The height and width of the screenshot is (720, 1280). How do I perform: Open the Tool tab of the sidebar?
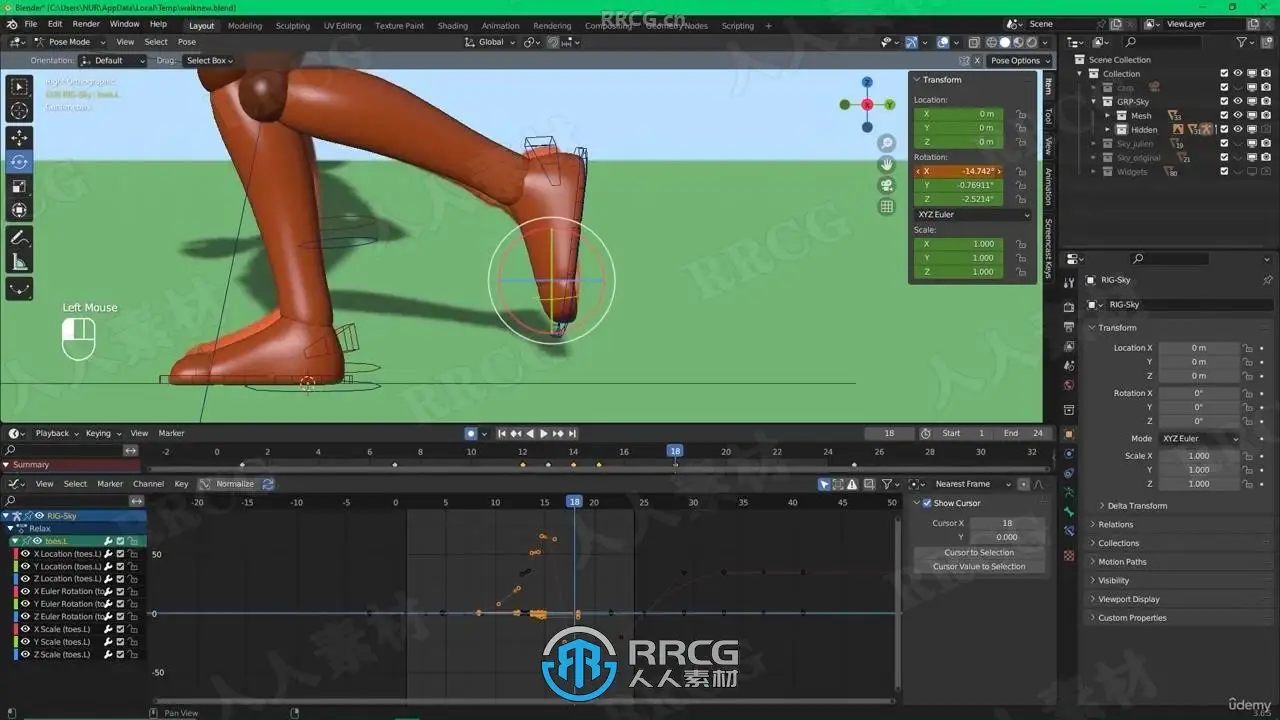(x=1048, y=117)
